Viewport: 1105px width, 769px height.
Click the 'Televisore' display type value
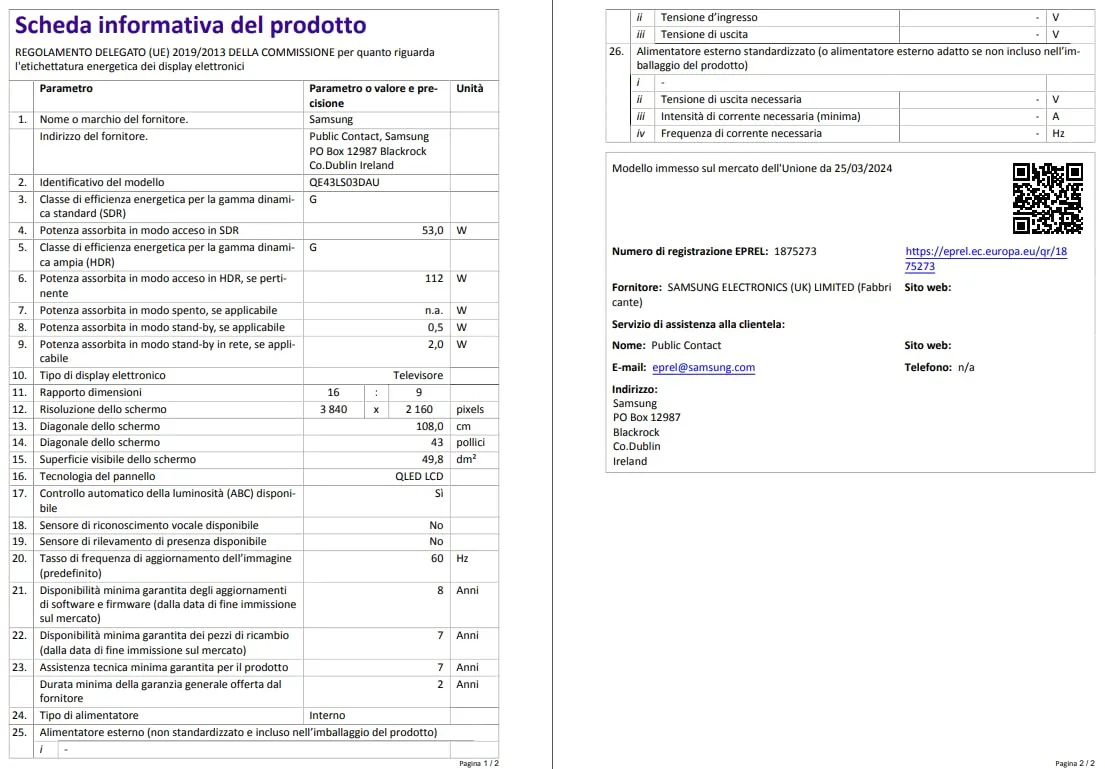pos(418,376)
